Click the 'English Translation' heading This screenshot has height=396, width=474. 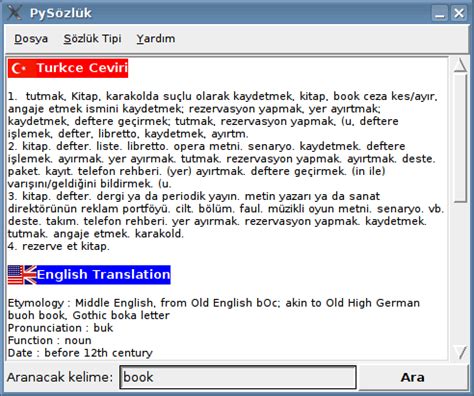(104, 275)
